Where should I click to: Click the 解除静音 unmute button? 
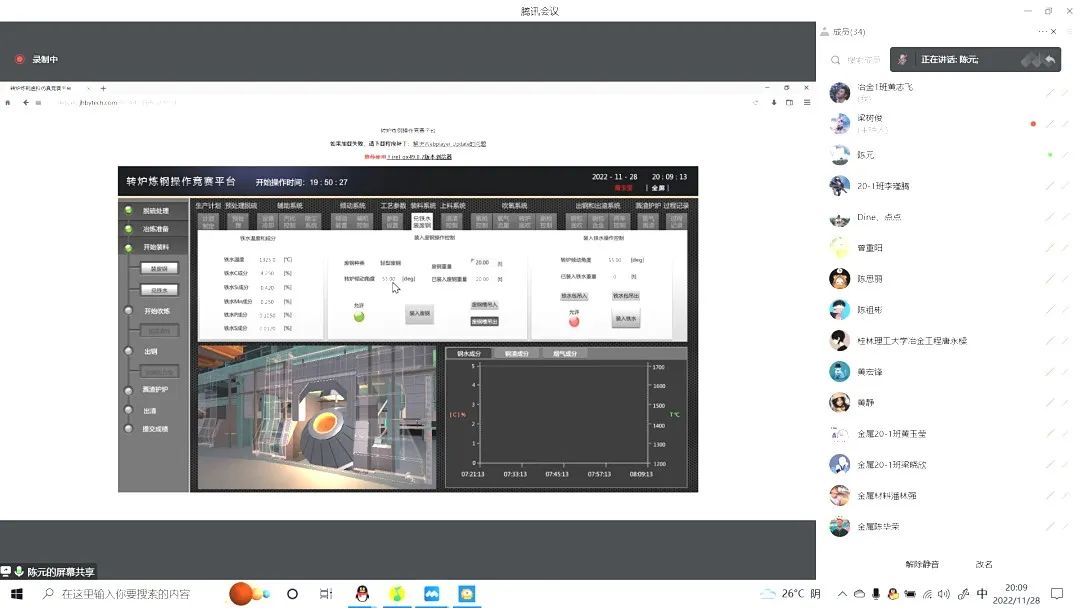pos(921,564)
